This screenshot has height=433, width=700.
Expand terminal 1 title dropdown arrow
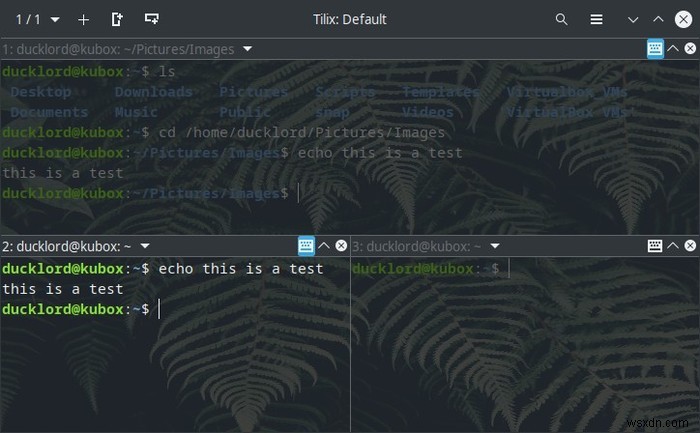point(247,49)
